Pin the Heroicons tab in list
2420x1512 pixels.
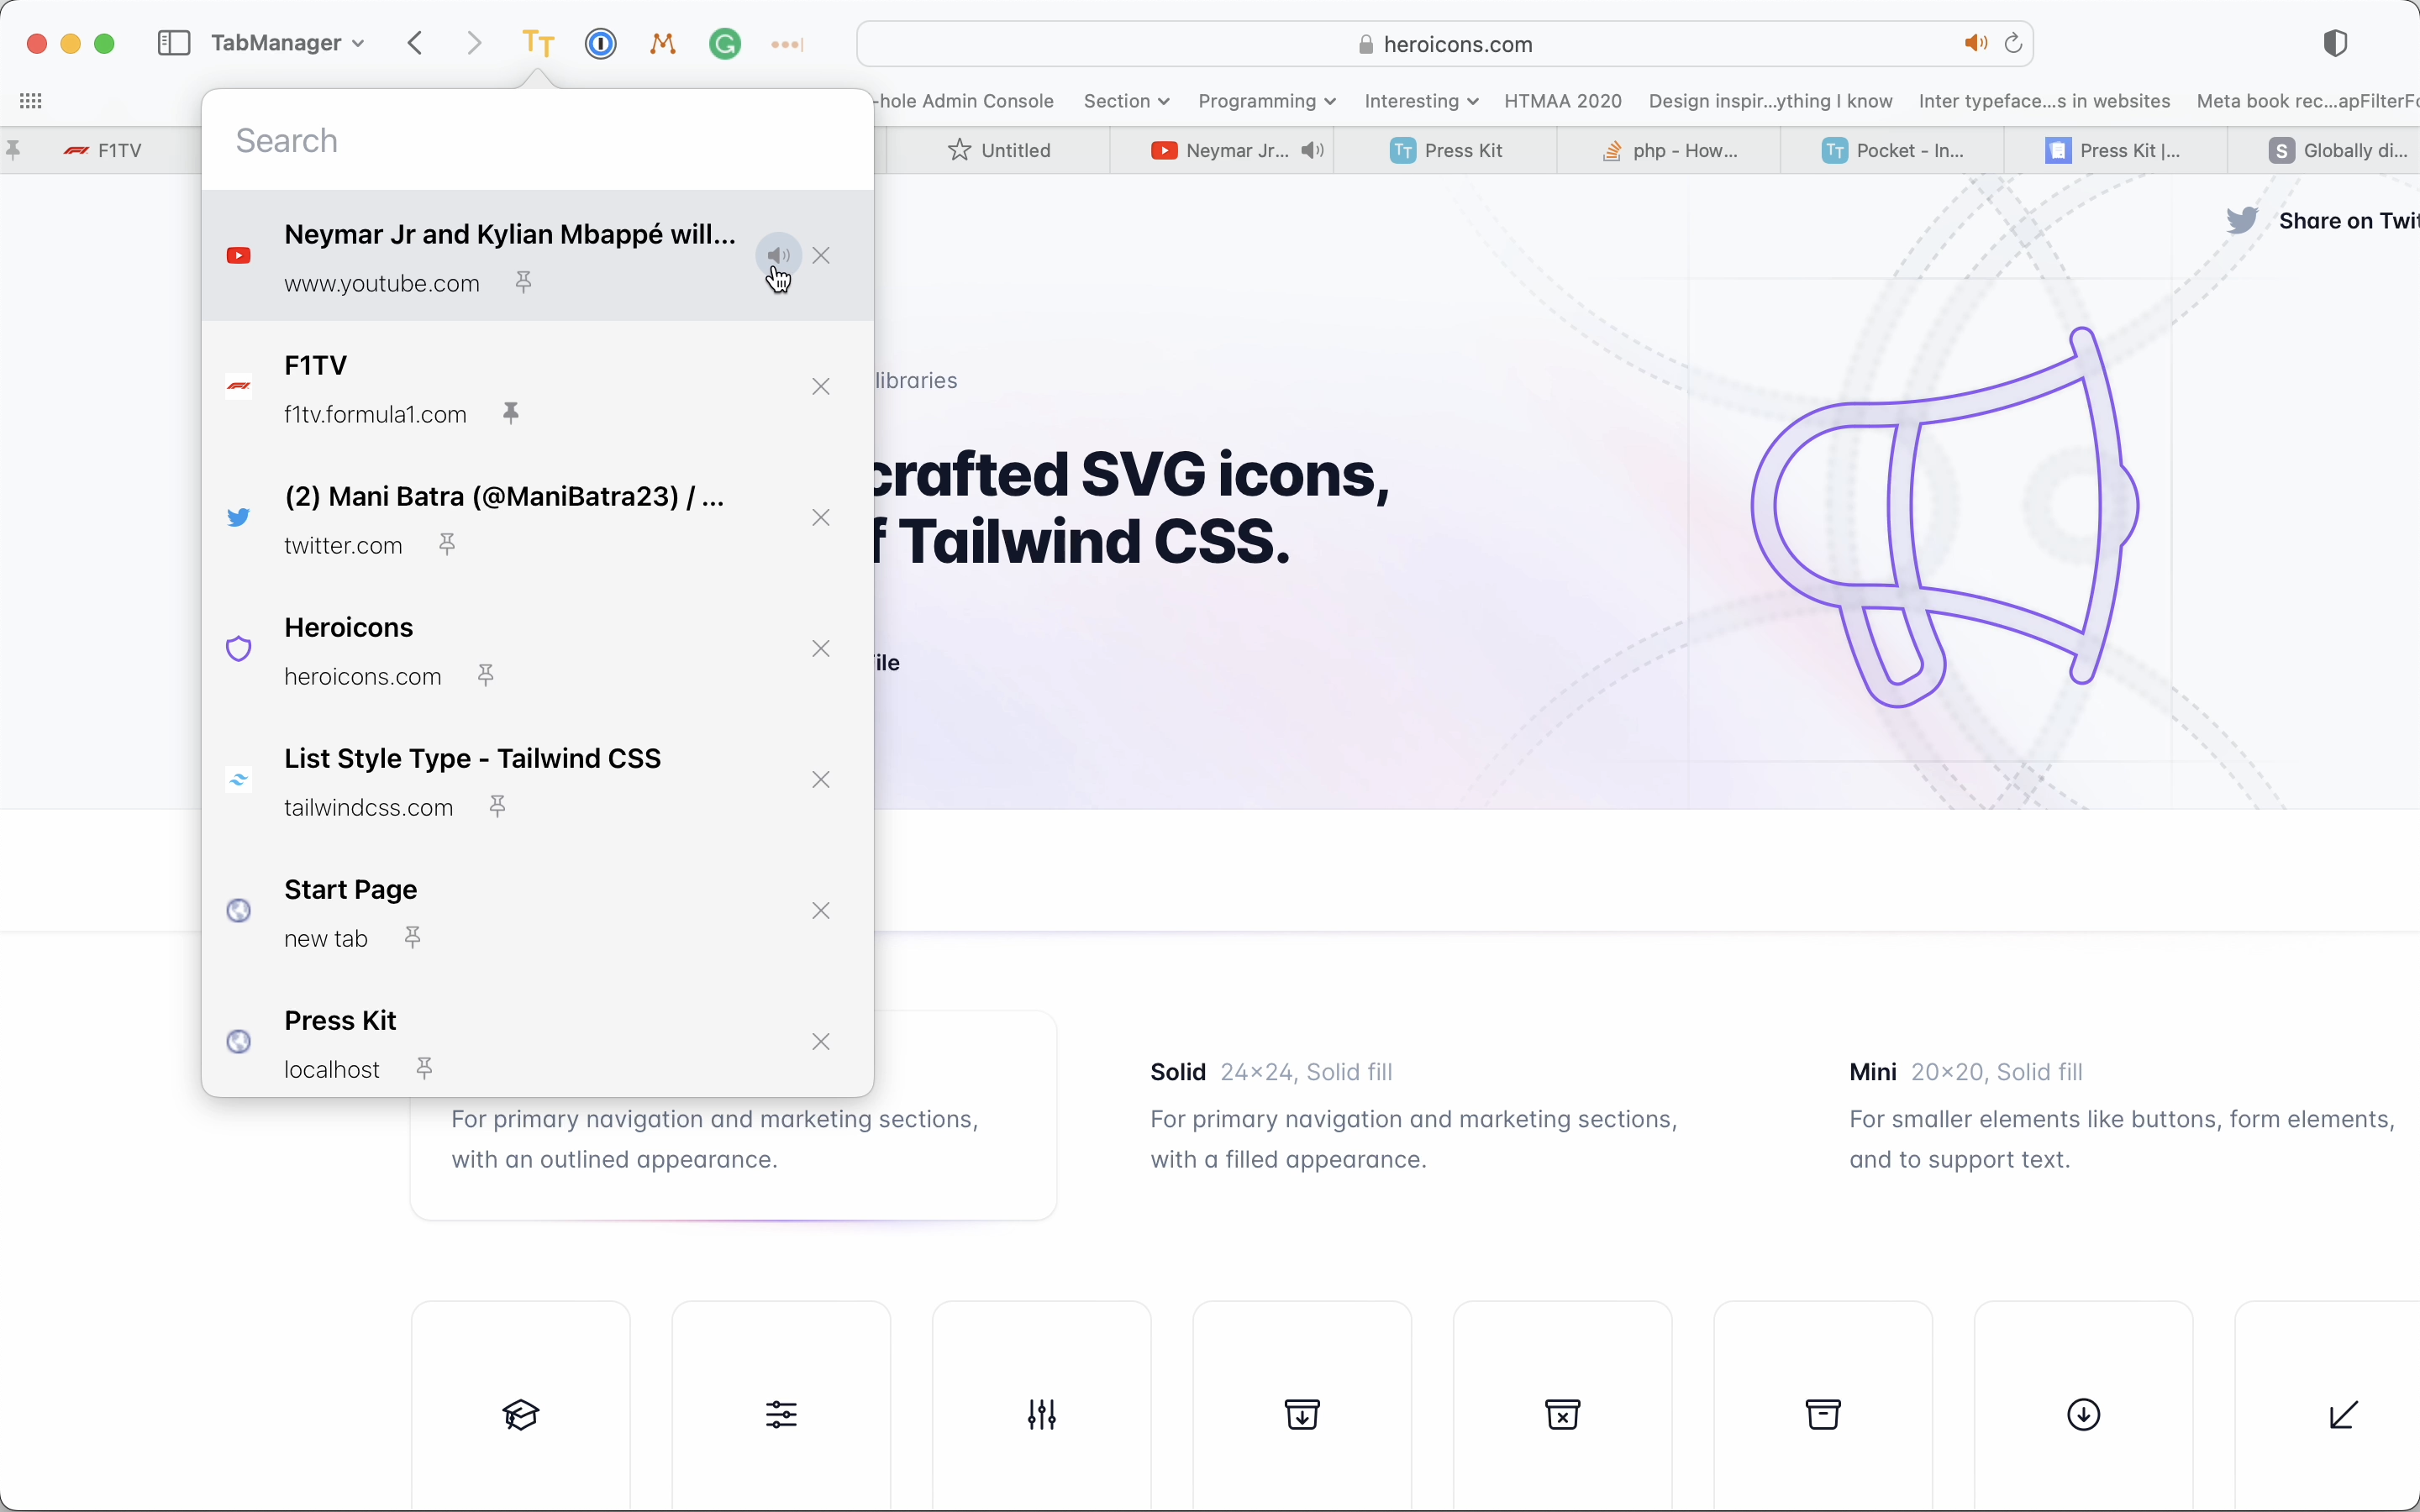486,675
